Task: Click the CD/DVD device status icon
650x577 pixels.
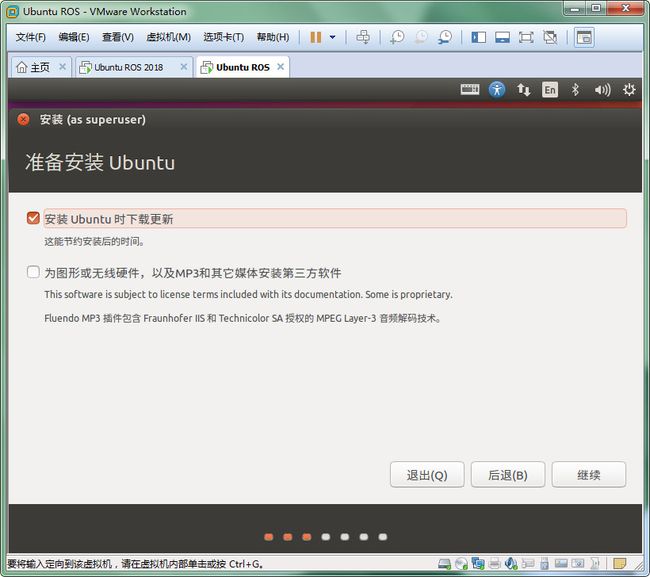Action: [461, 564]
